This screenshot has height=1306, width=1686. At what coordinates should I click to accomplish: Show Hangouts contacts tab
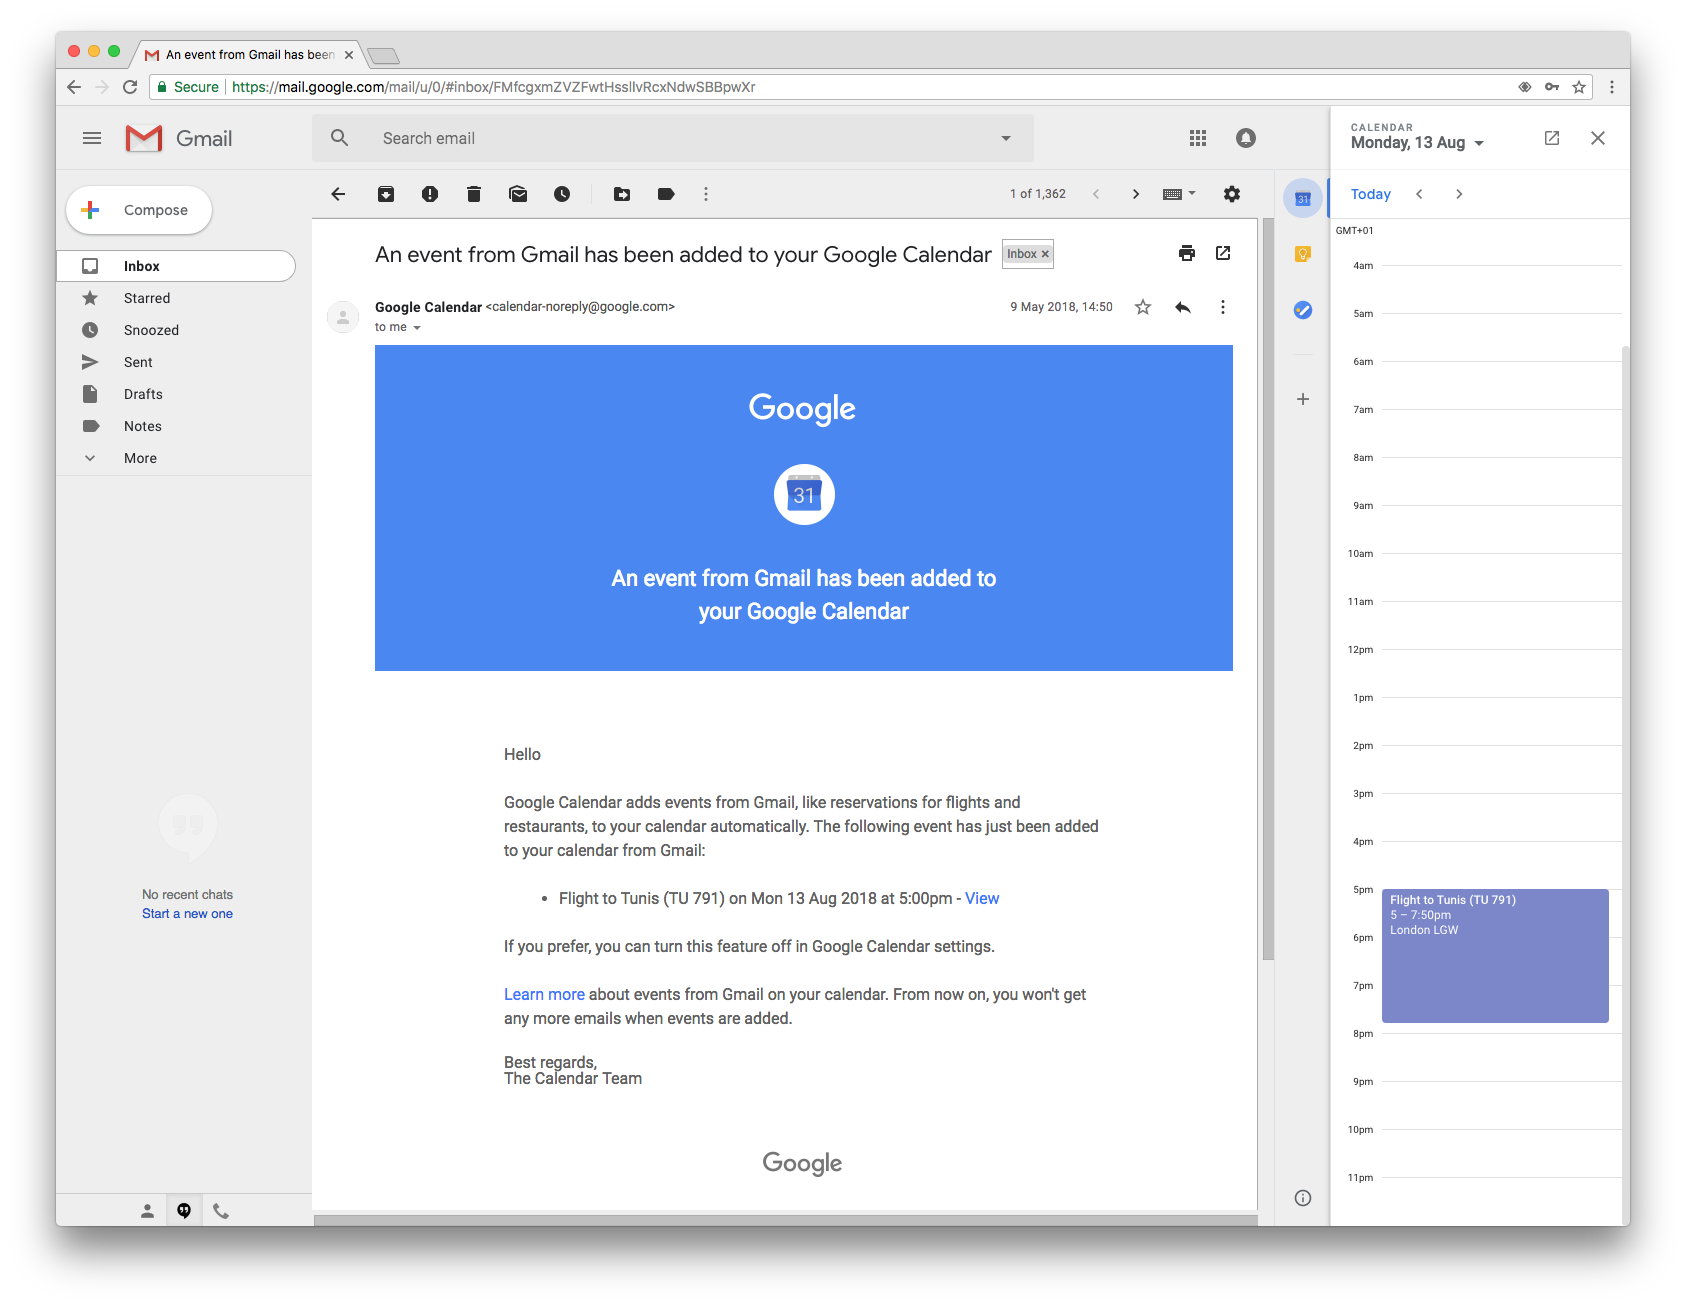click(147, 1211)
